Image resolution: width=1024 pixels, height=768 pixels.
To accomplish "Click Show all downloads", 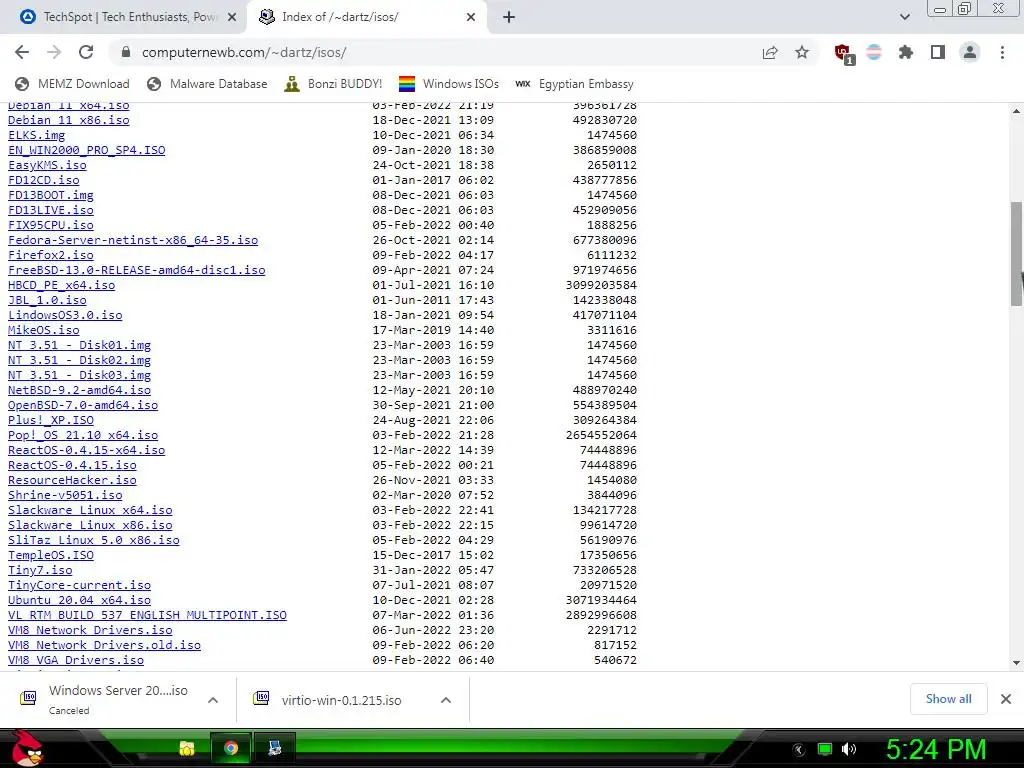I will [x=948, y=699].
